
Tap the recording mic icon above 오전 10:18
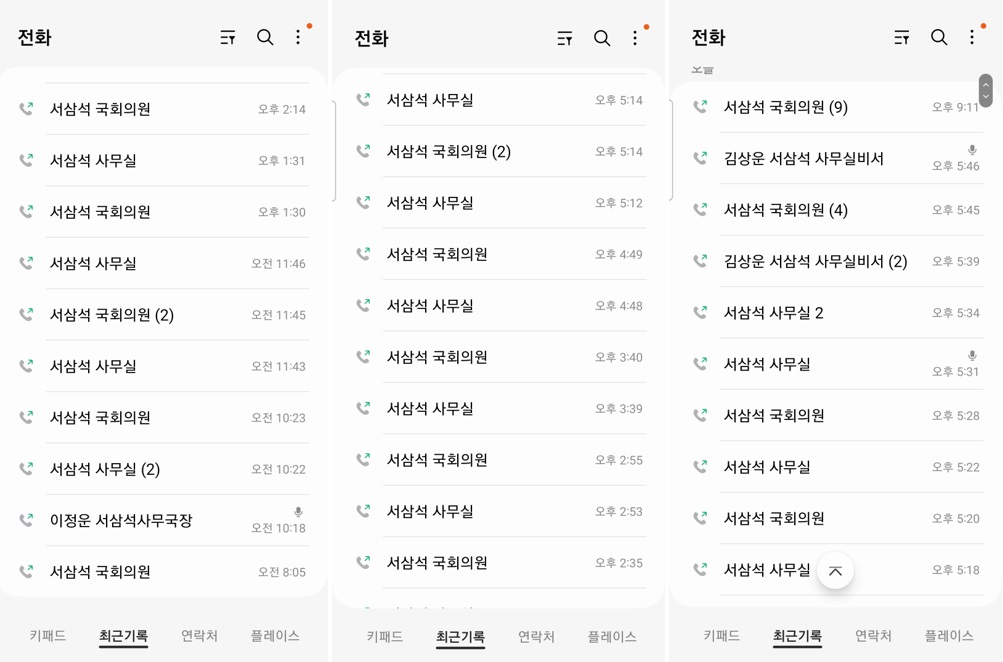[x=297, y=512]
